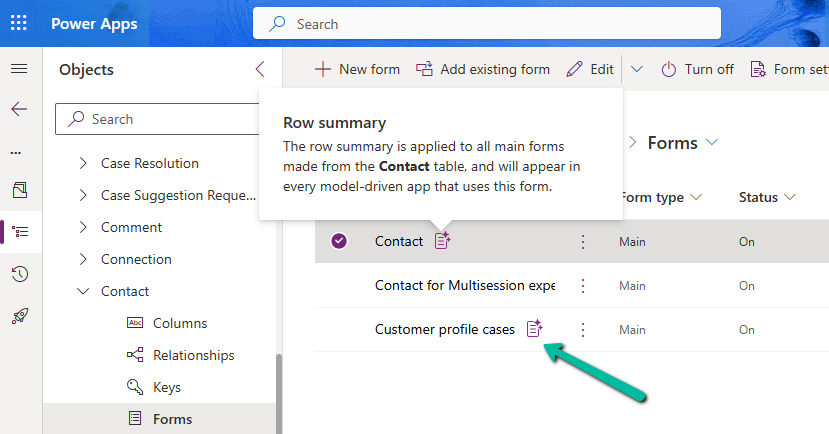Click the back arrow in left rail
The image size is (829, 434).
(x=19, y=109)
